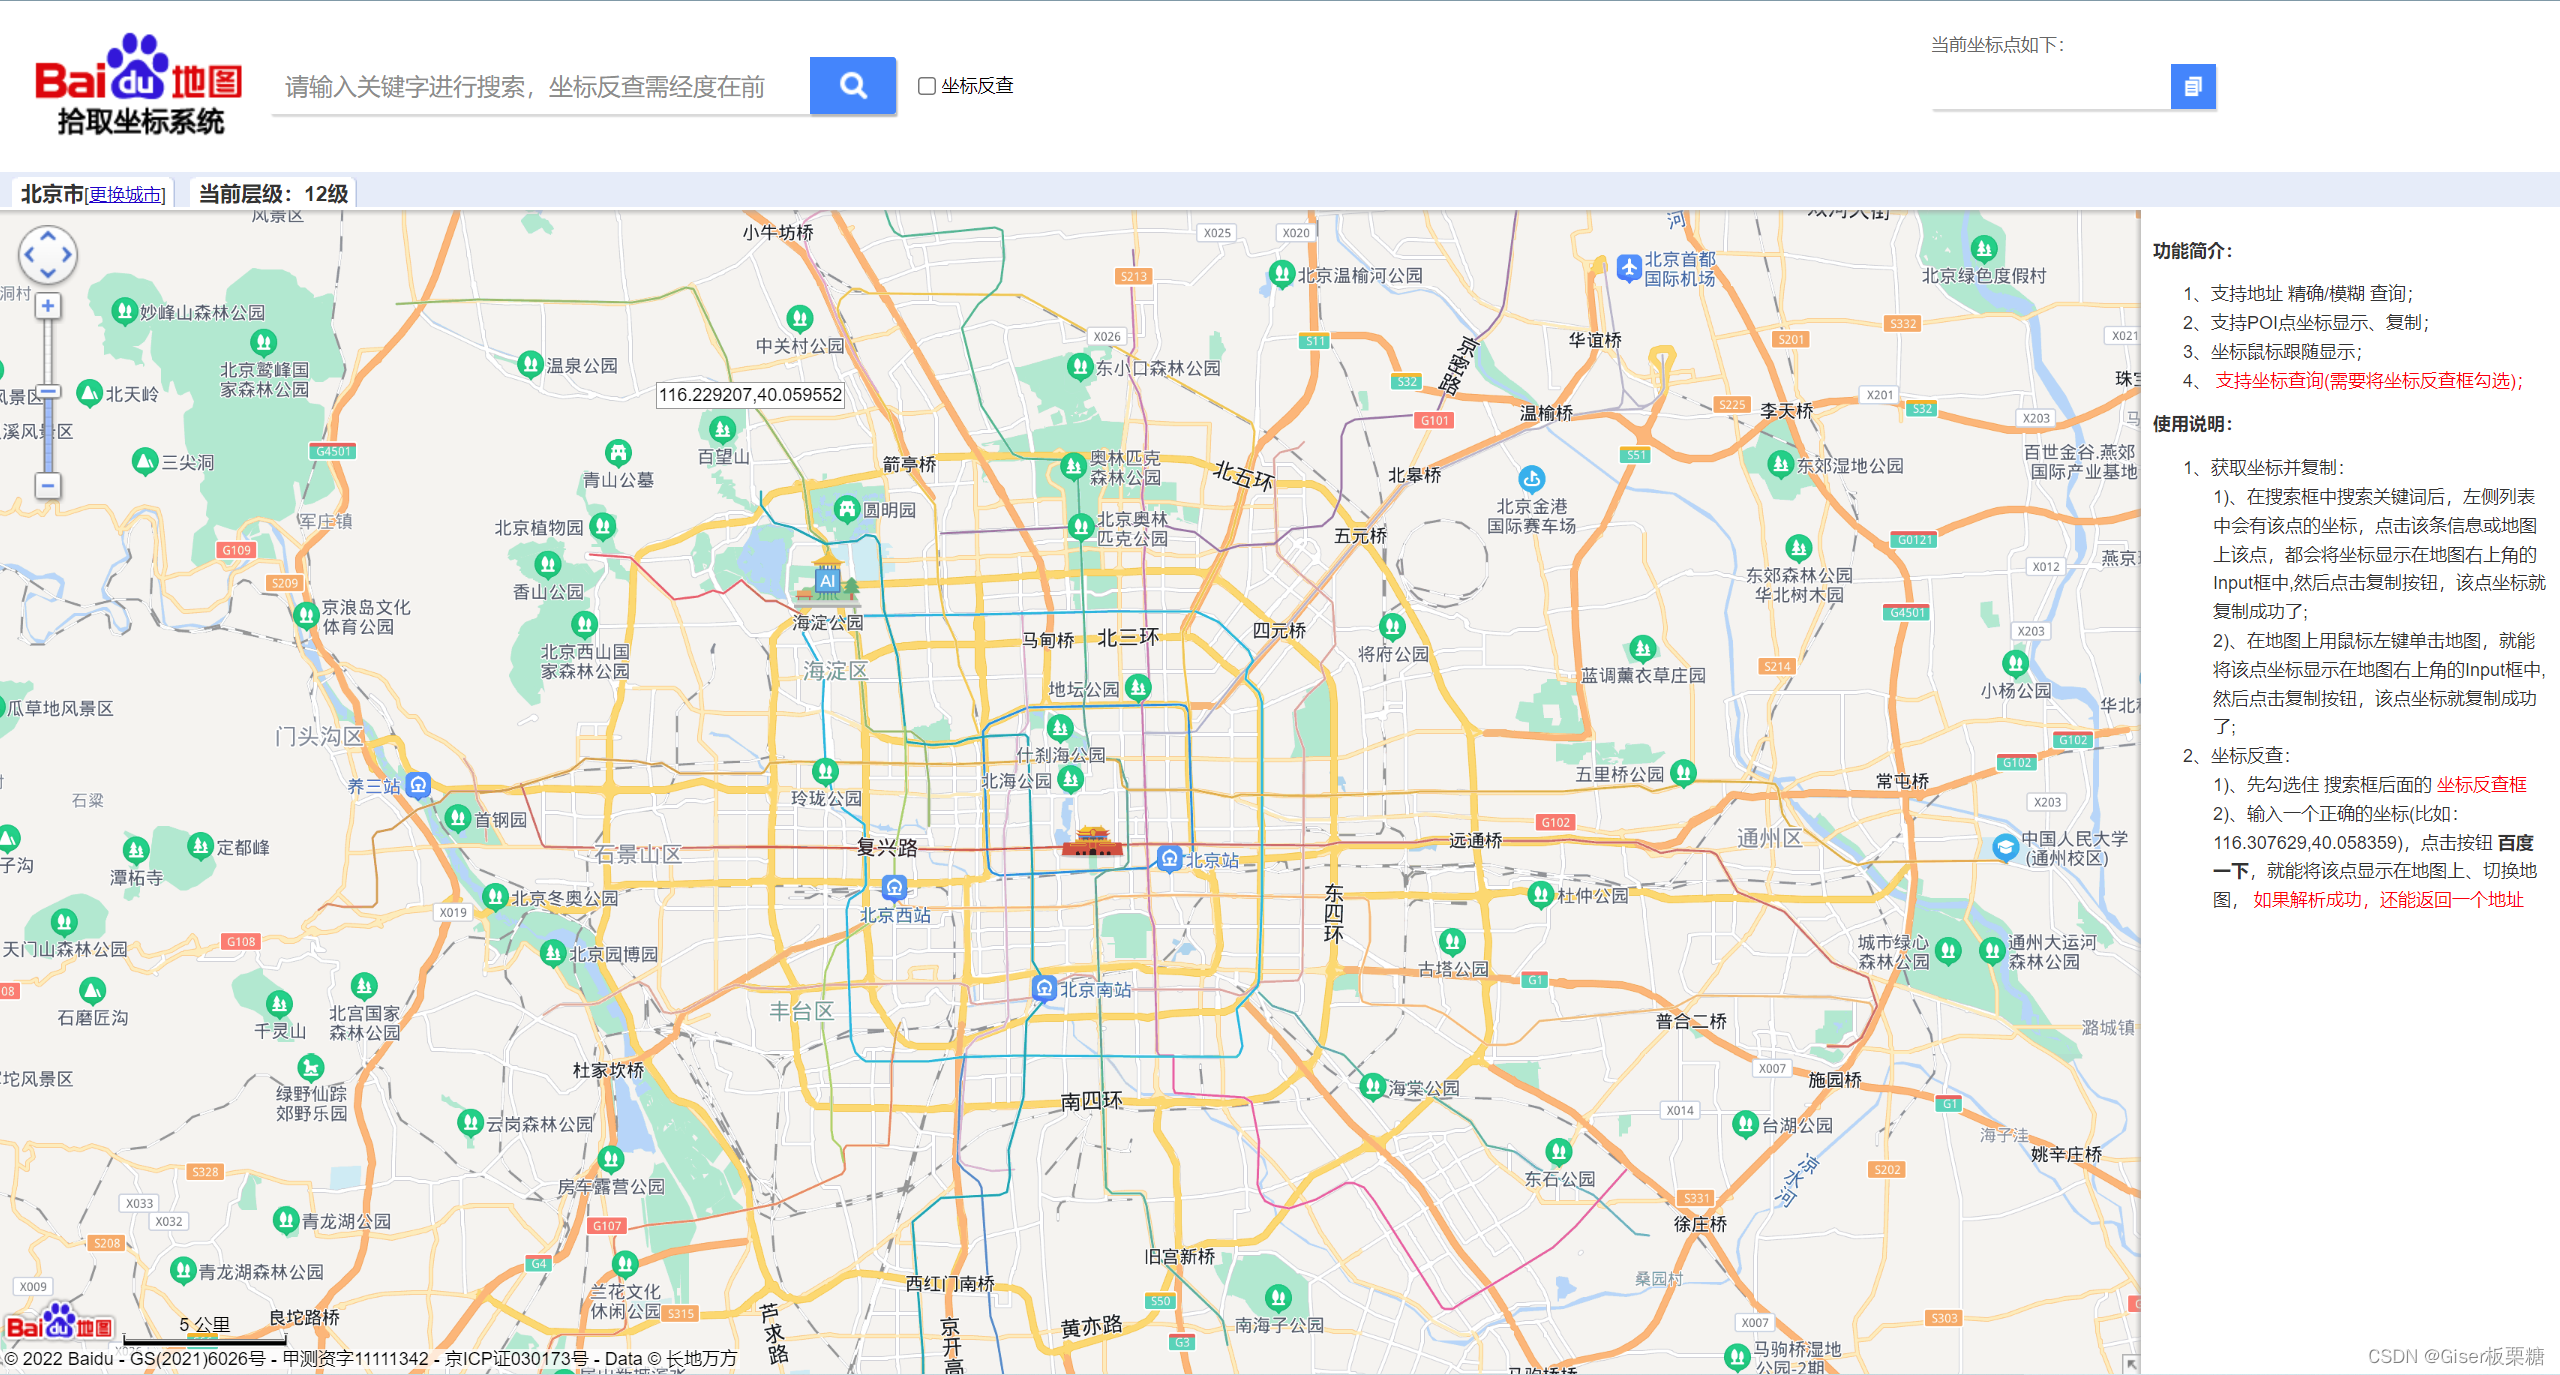Screen dimensions: 2560x1375
Task: Pan the map down with arrow
Action: tap(48, 273)
